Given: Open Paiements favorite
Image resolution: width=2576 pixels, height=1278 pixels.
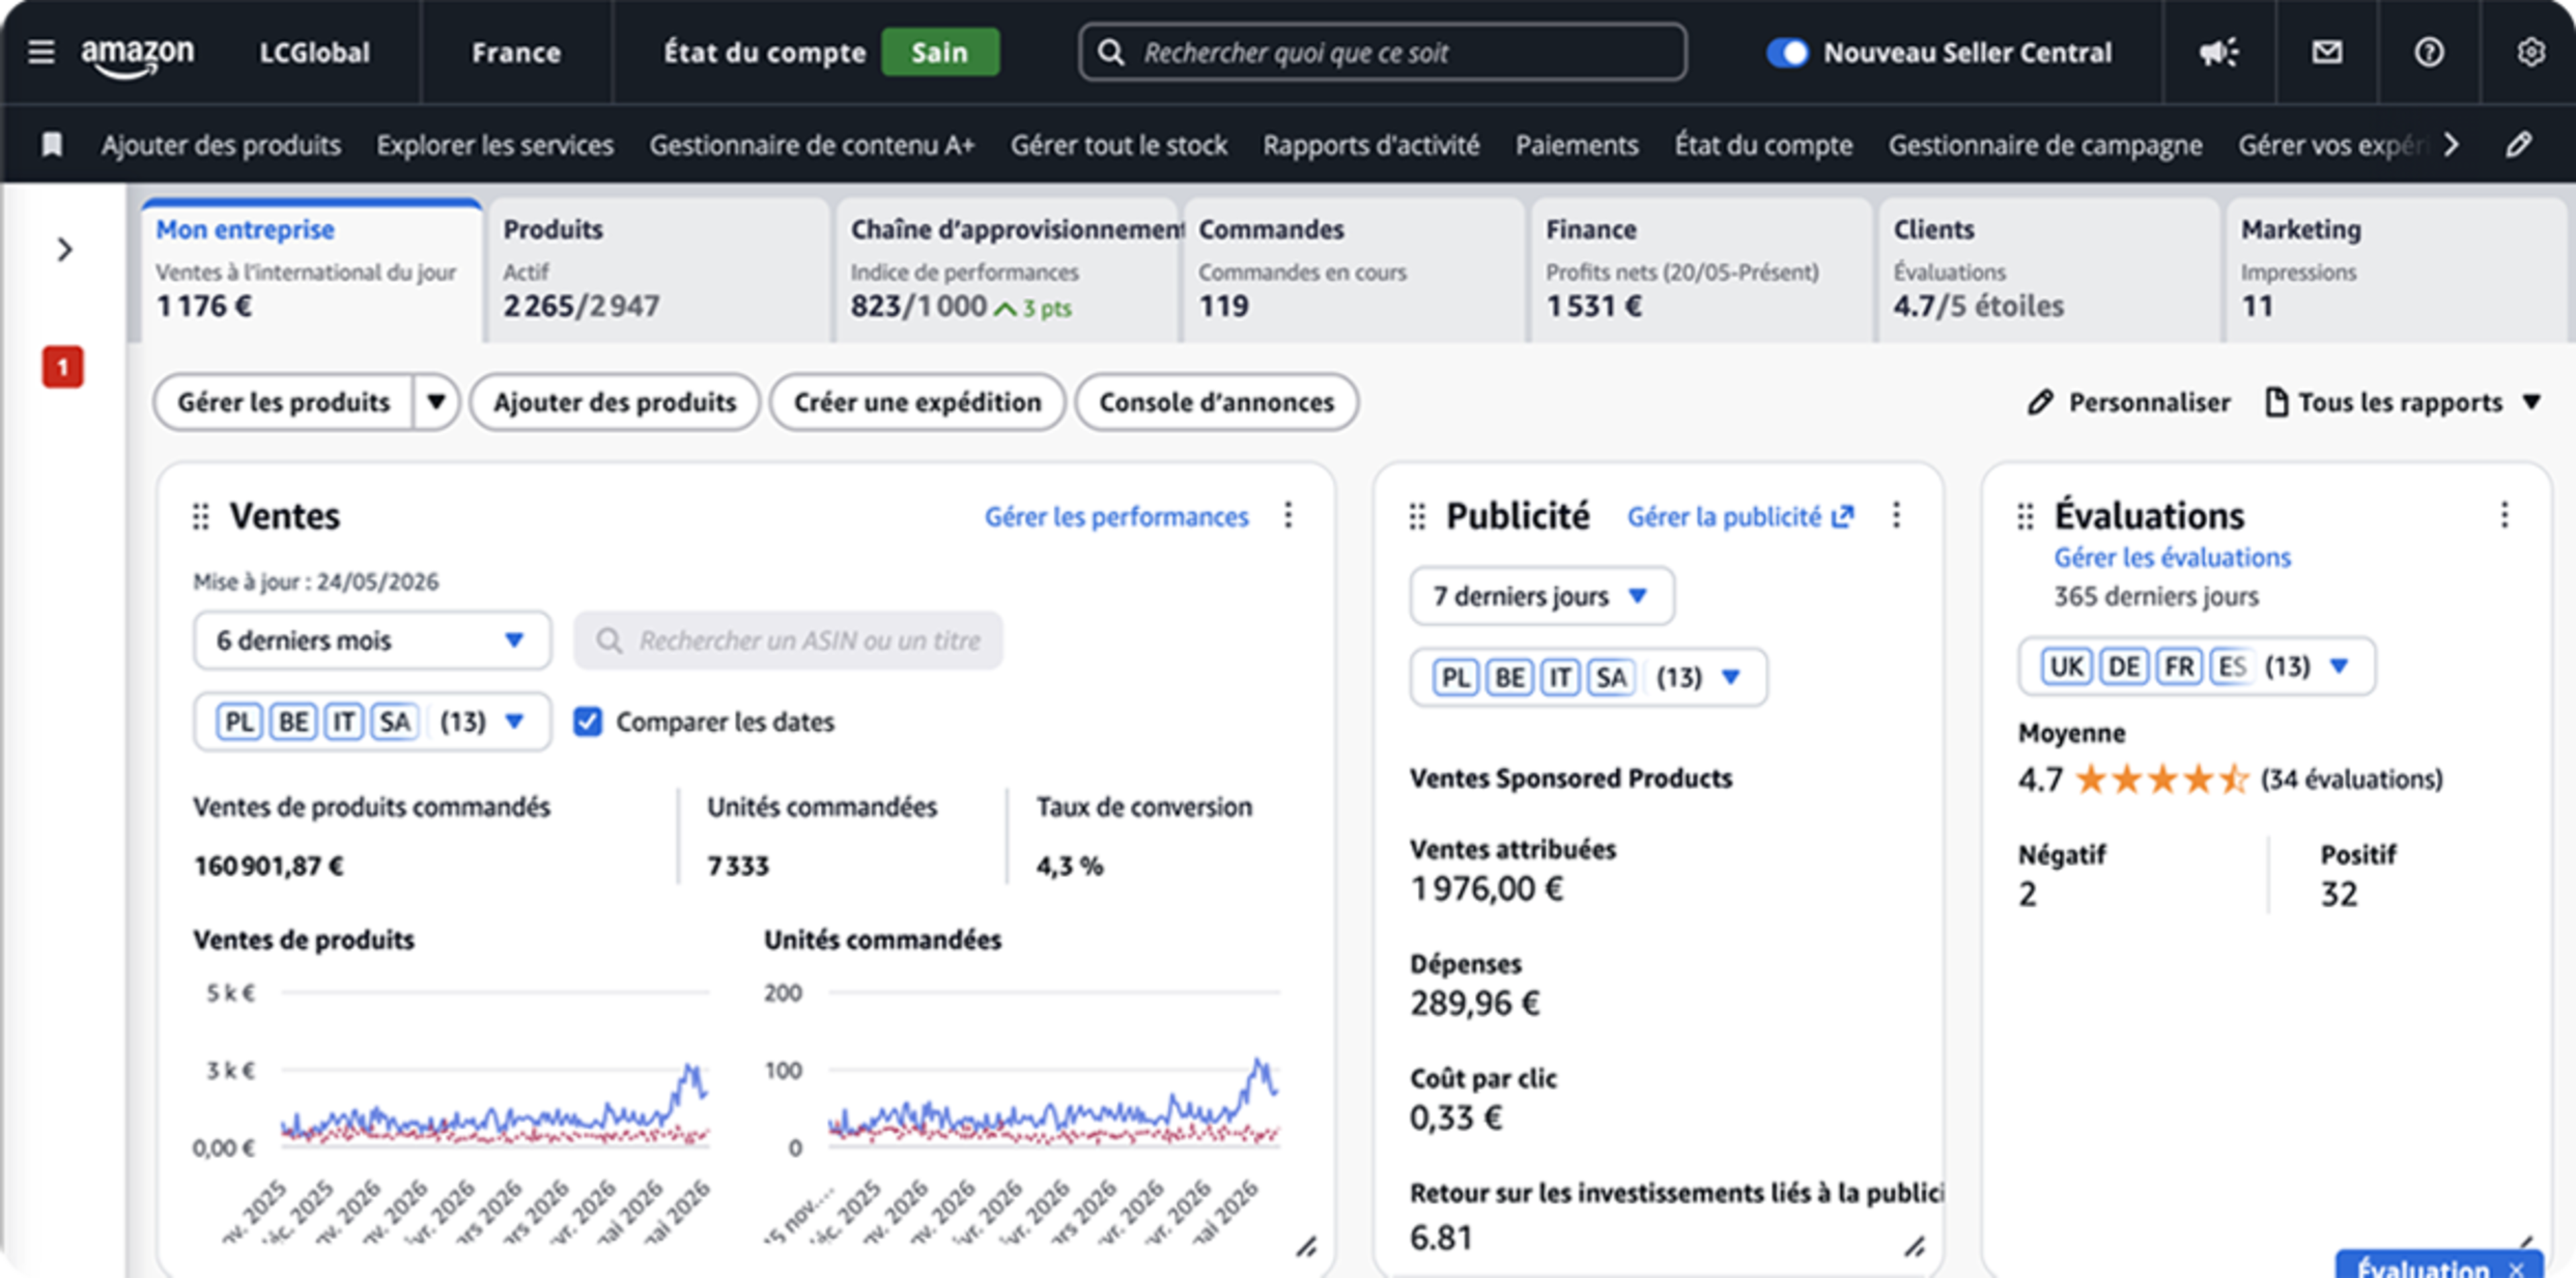Looking at the screenshot, I should tap(1576, 145).
